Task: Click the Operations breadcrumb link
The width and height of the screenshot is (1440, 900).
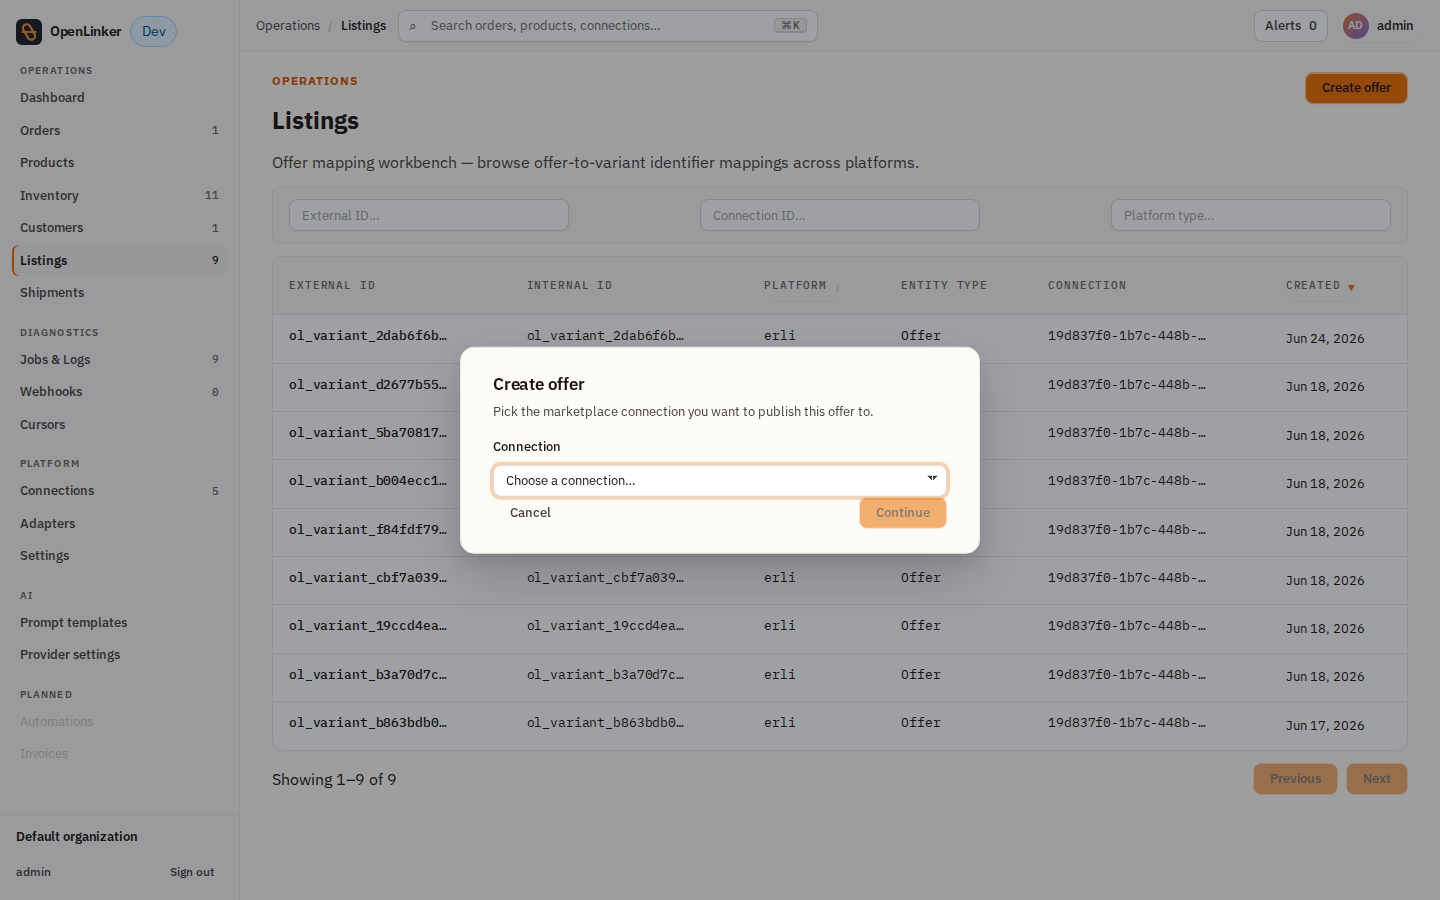Action: coord(288,26)
